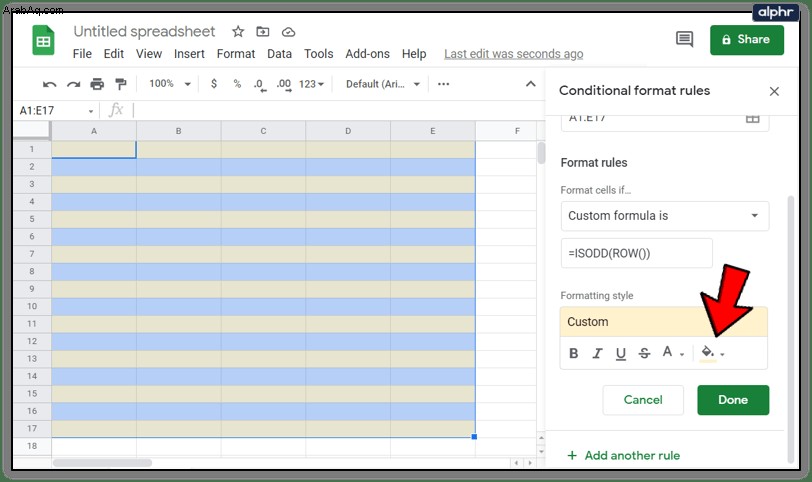812x482 pixels.
Task: Click the Print icon
Action: 97,84
